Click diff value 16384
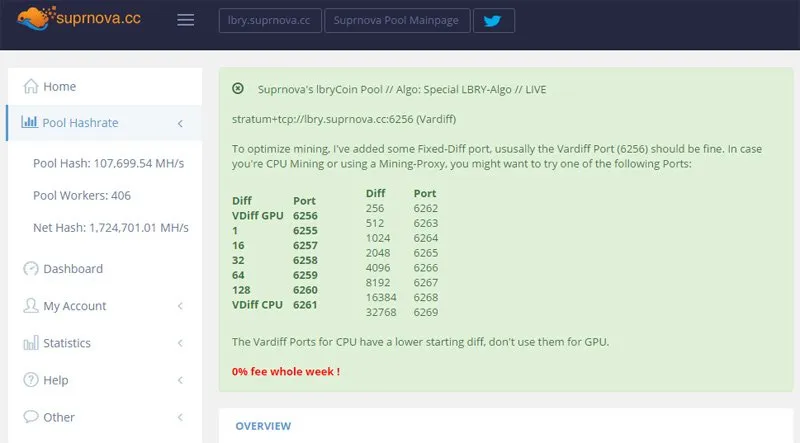 tap(381, 297)
